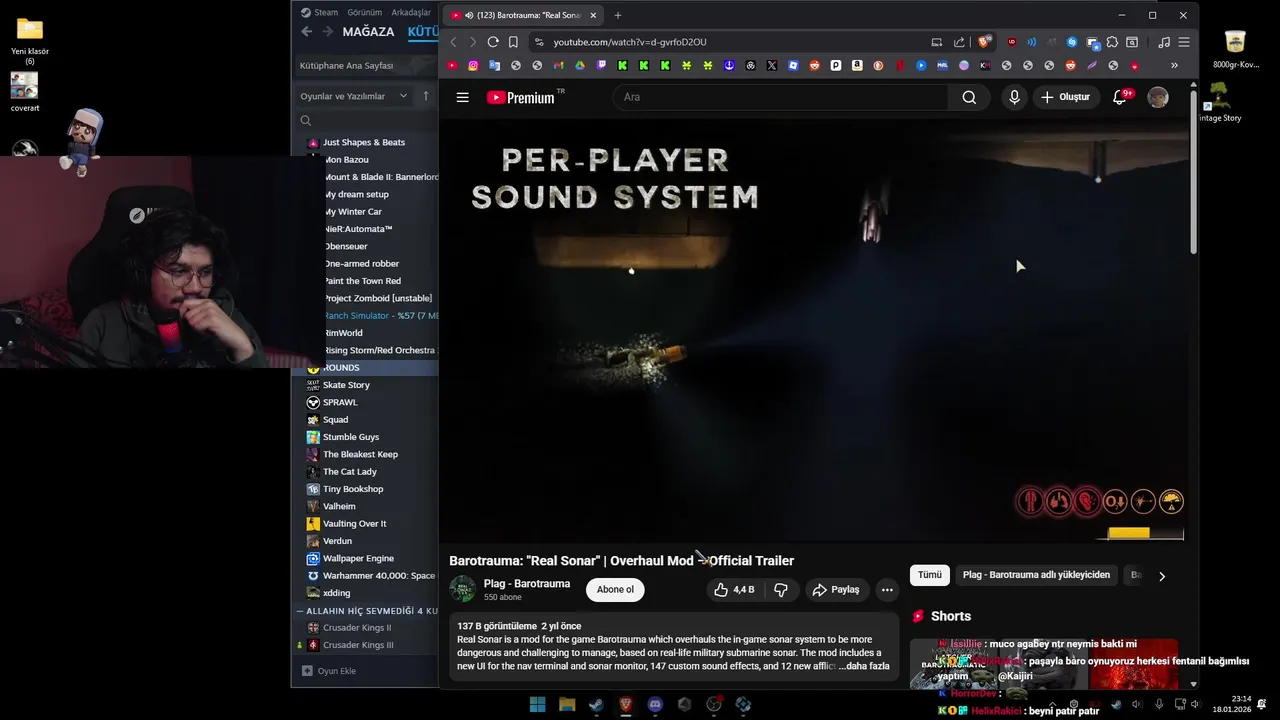
Task: Like the video with thumbs-up 4,4 B
Action: point(734,590)
